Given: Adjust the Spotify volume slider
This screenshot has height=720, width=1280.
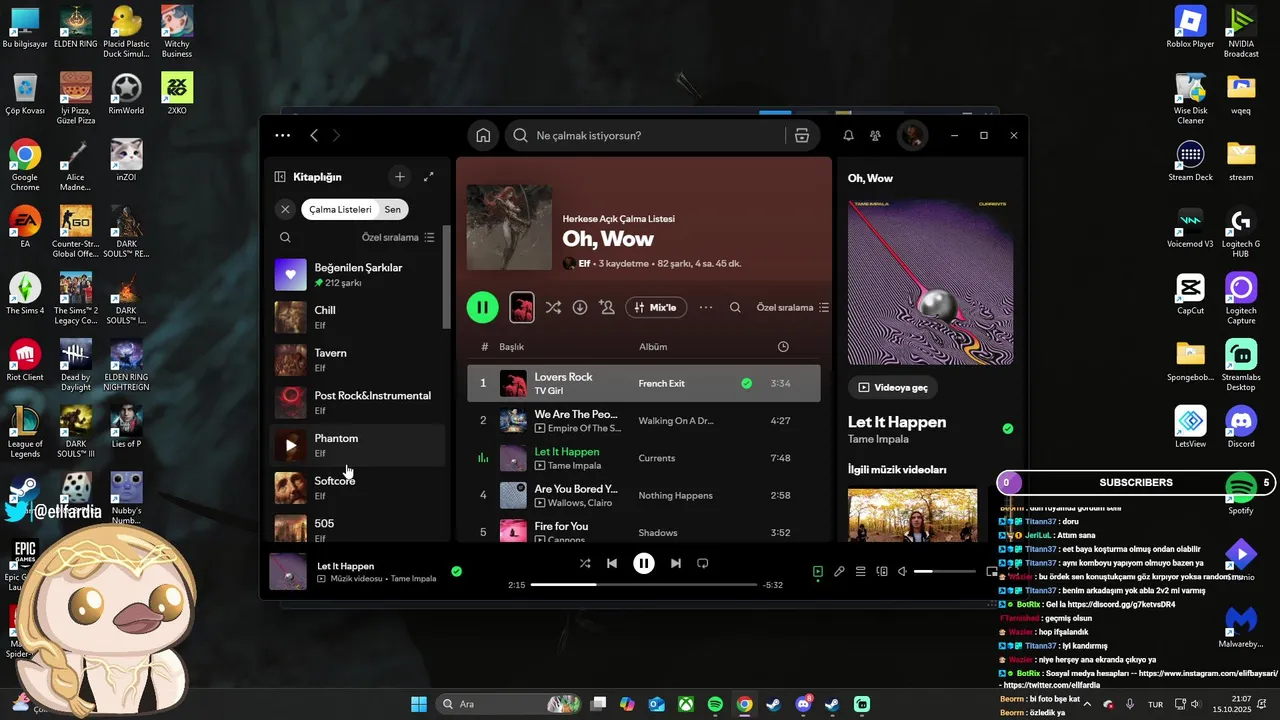Looking at the screenshot, I should 944,572.
